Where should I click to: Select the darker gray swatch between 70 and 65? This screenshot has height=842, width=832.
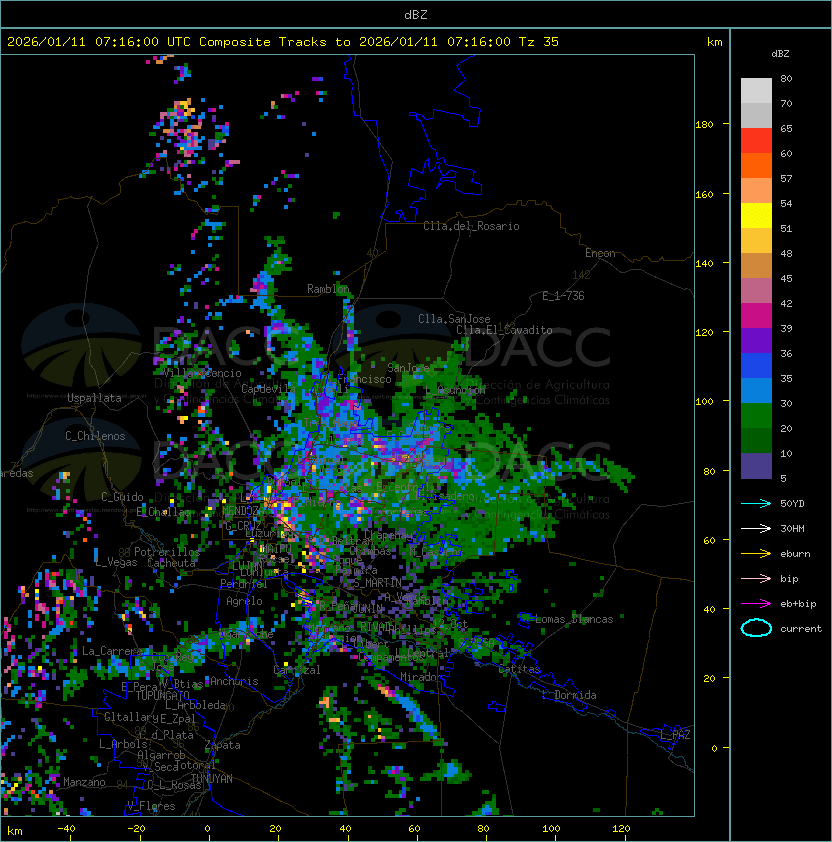coord(756,115)
